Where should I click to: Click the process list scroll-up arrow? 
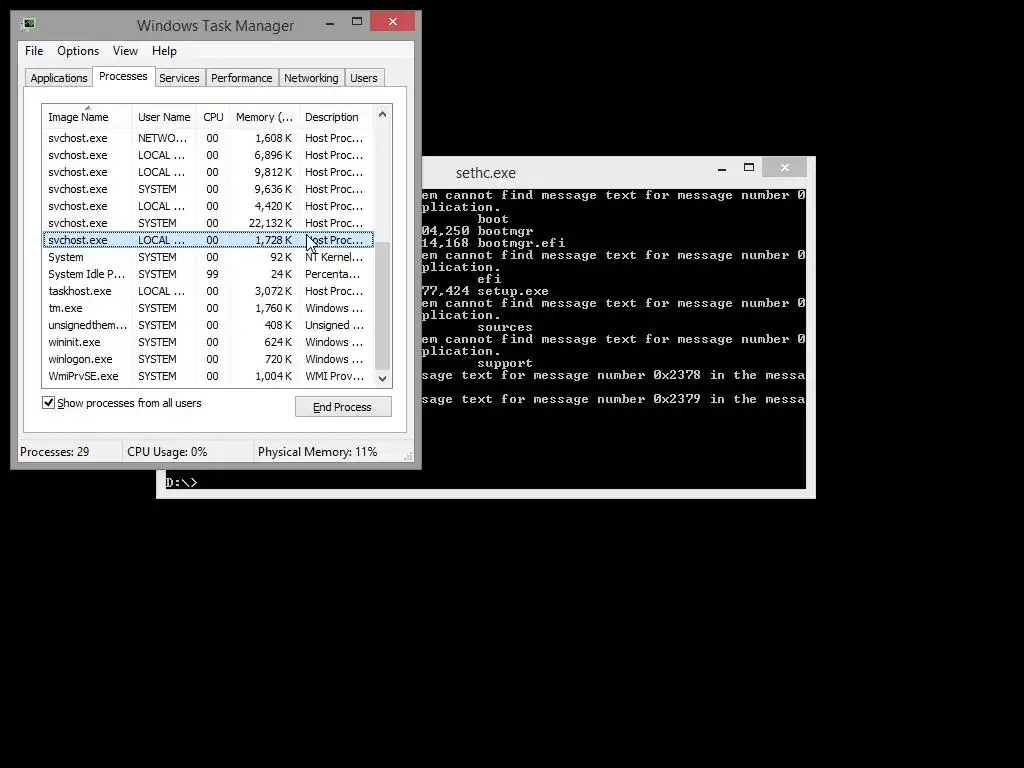383,114
